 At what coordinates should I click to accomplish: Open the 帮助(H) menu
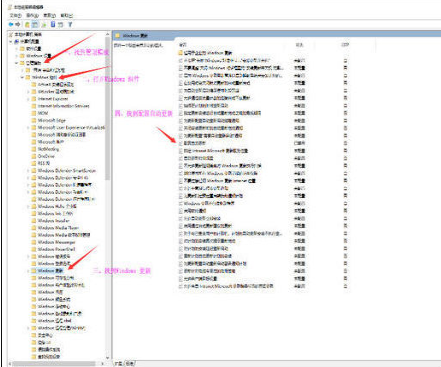(x=67, y=15)
